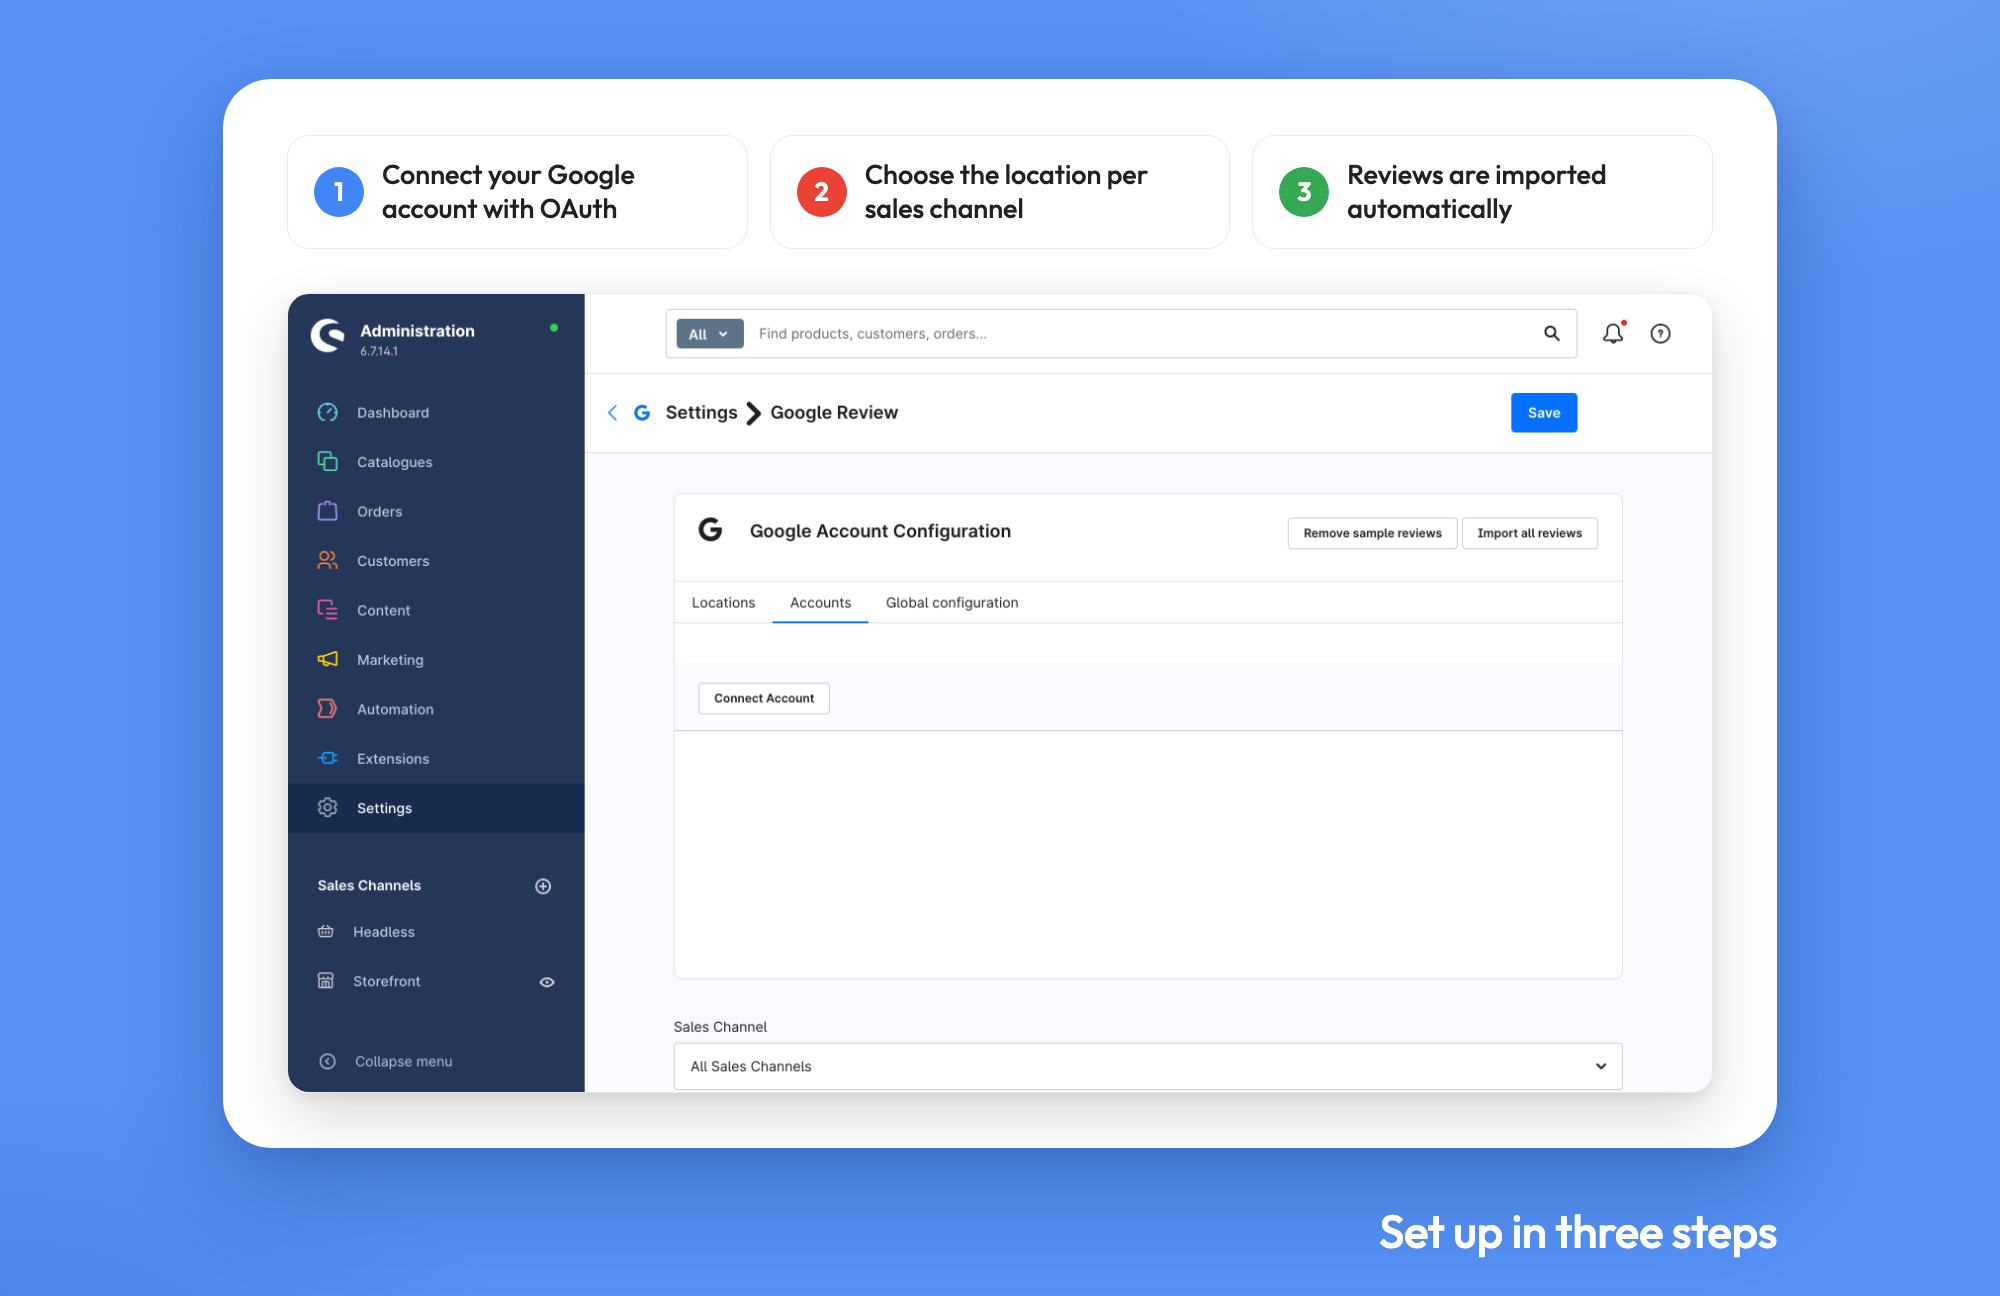Switch to the Accounts tab
This screenshot has width=2000, height=1296.
820,603
